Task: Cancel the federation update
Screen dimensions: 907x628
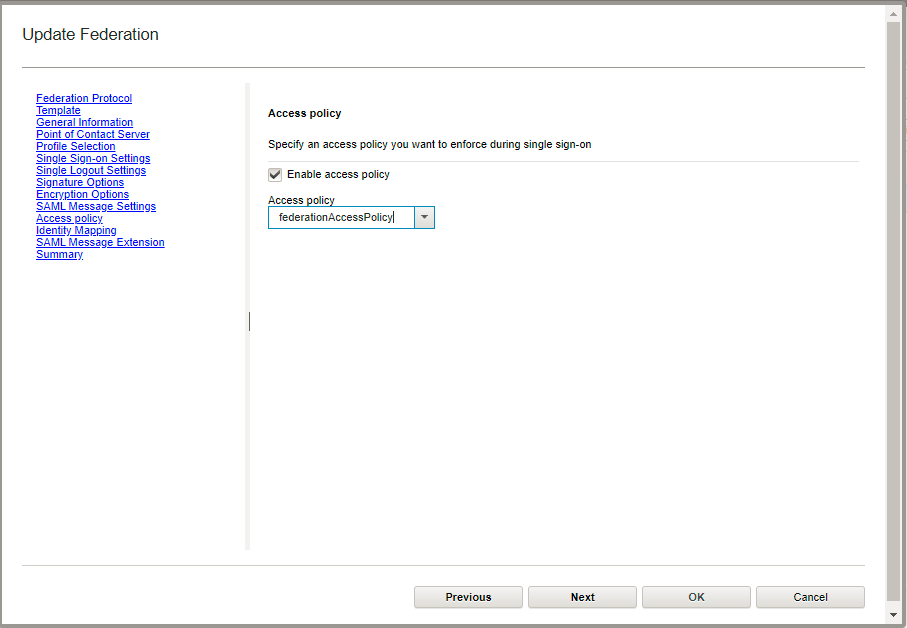Action: 810,597
